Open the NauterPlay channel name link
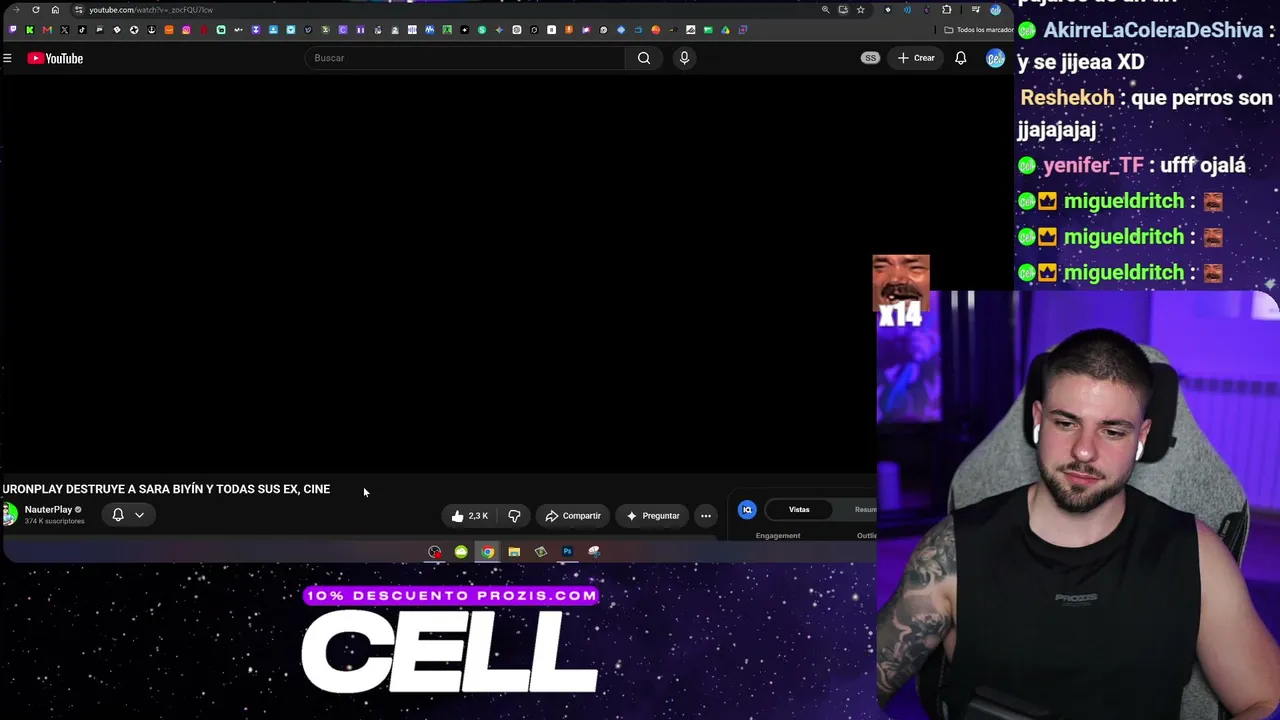Image resolution: width=1280 pixels, height=720 pixels. coord(48,510)
